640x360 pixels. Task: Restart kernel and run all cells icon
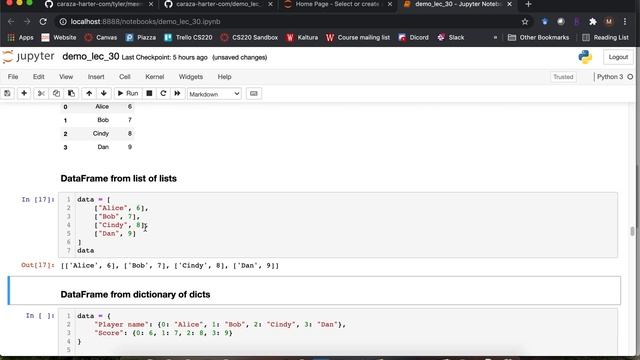coord(177,93)
